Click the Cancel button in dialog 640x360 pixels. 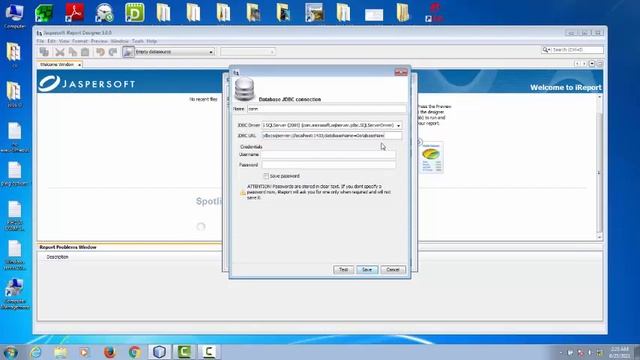tap(393, 270)
